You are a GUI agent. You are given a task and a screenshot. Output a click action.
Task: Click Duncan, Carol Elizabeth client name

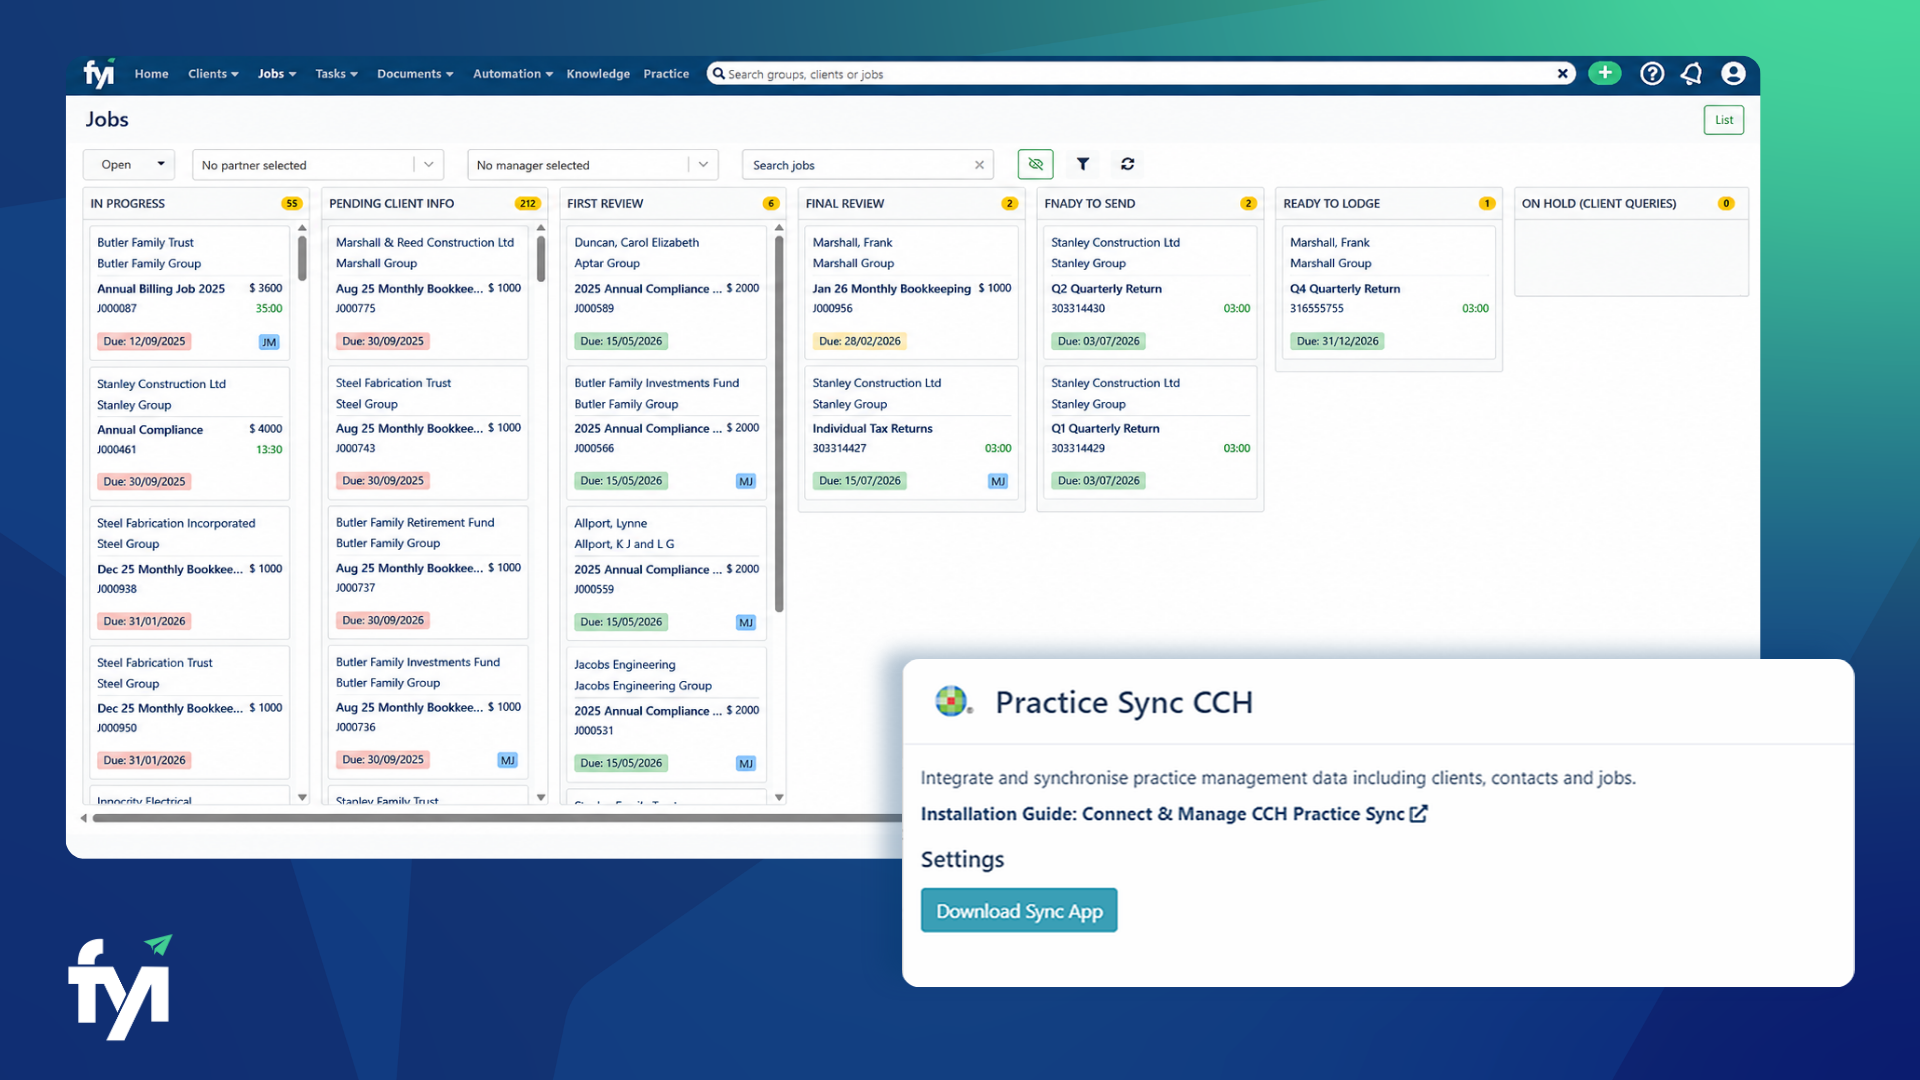click(x=636, y=243)
